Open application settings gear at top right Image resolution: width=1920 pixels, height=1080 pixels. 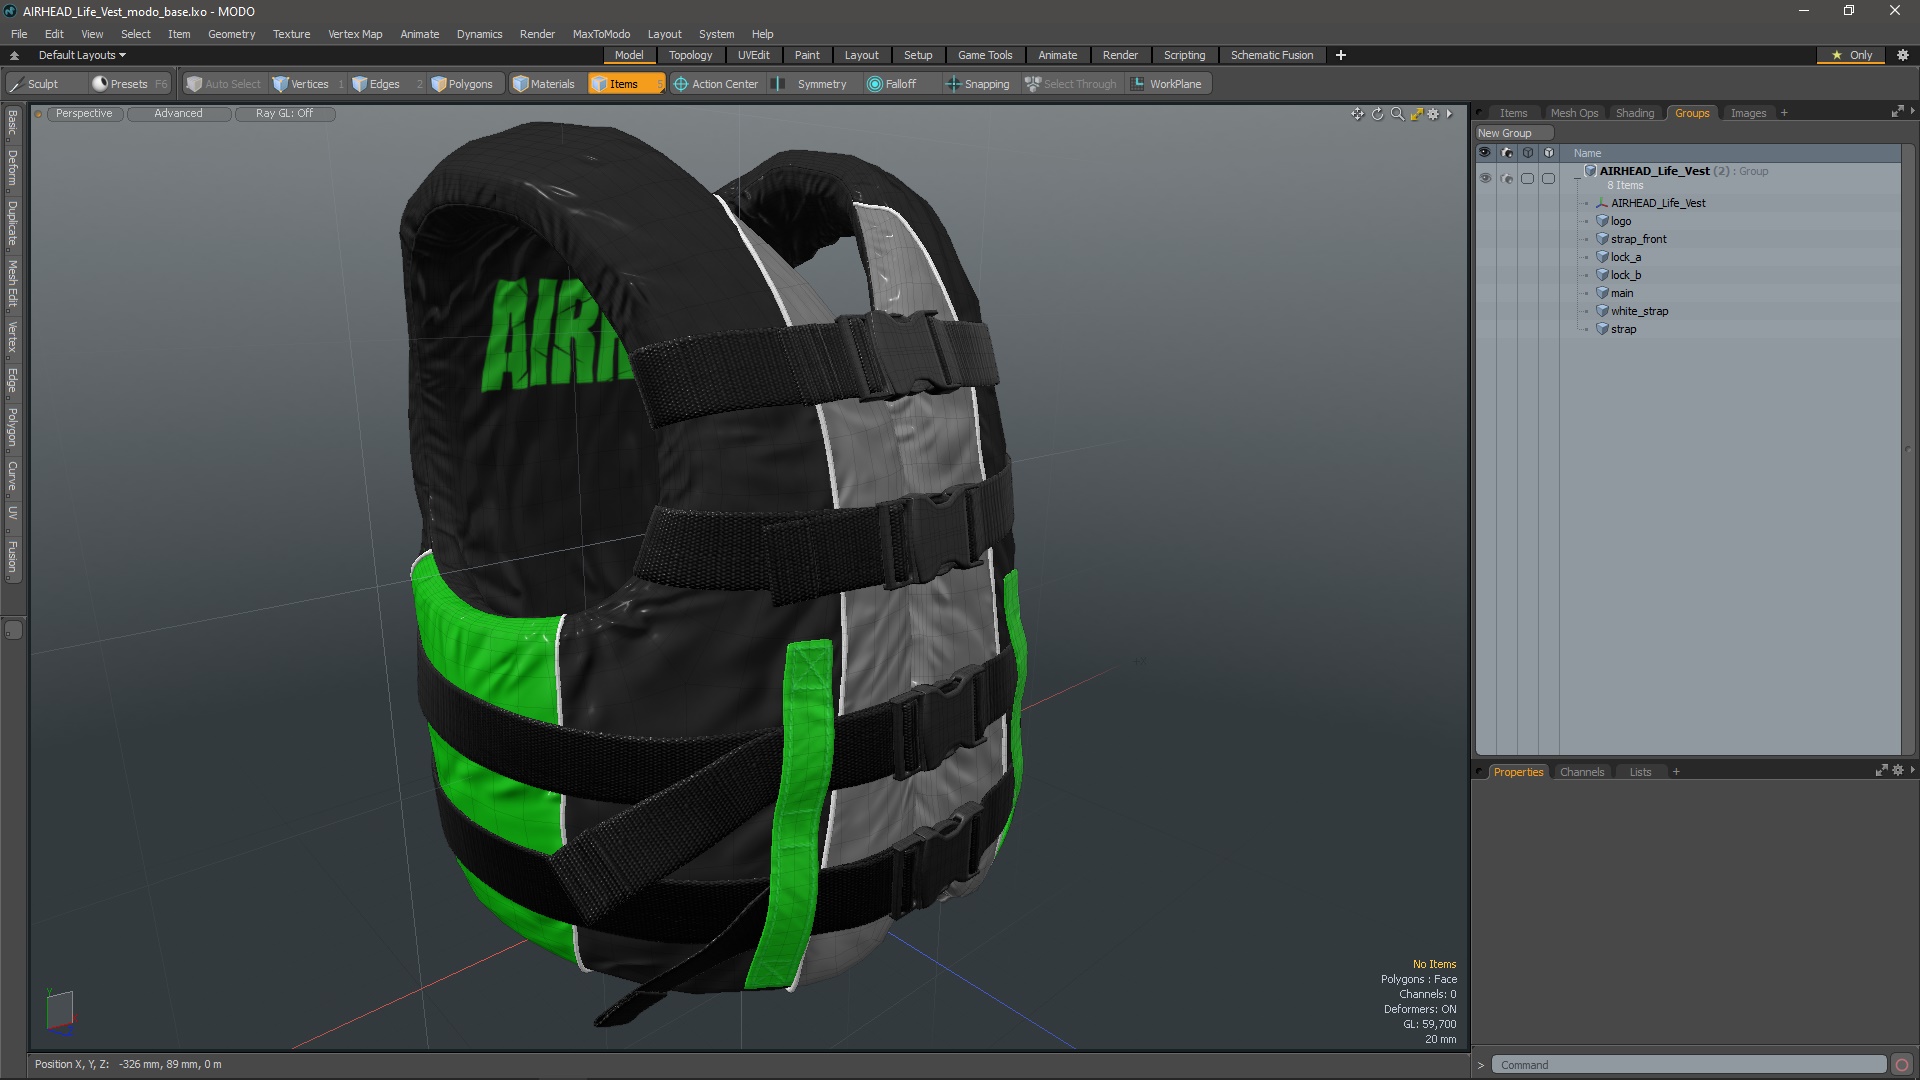[x=1903, y=55]
